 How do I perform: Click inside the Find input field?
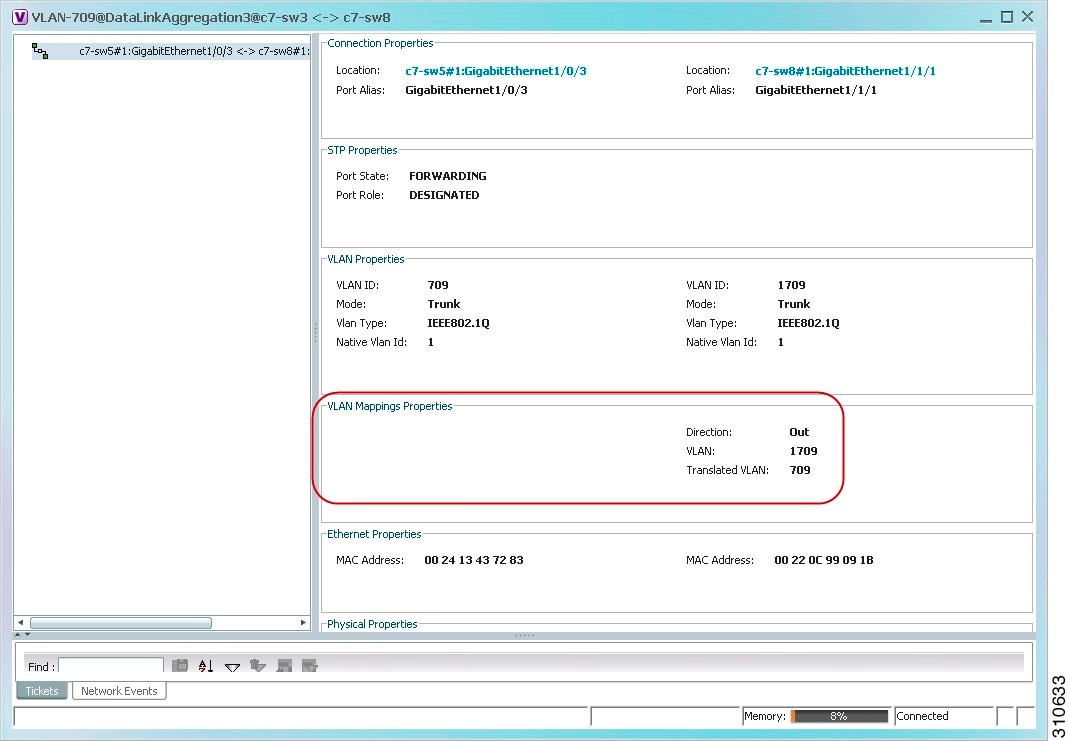pos(111,665)
